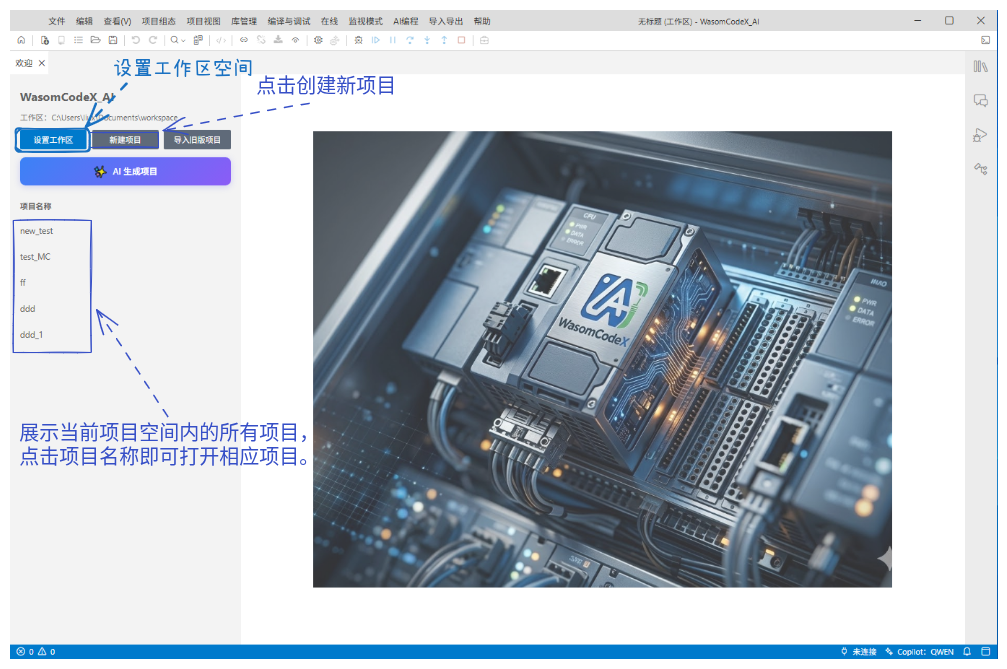Open the 编译与调试 menu
The width and height of the screenshot is (1007, 669).
click(289, 21)
